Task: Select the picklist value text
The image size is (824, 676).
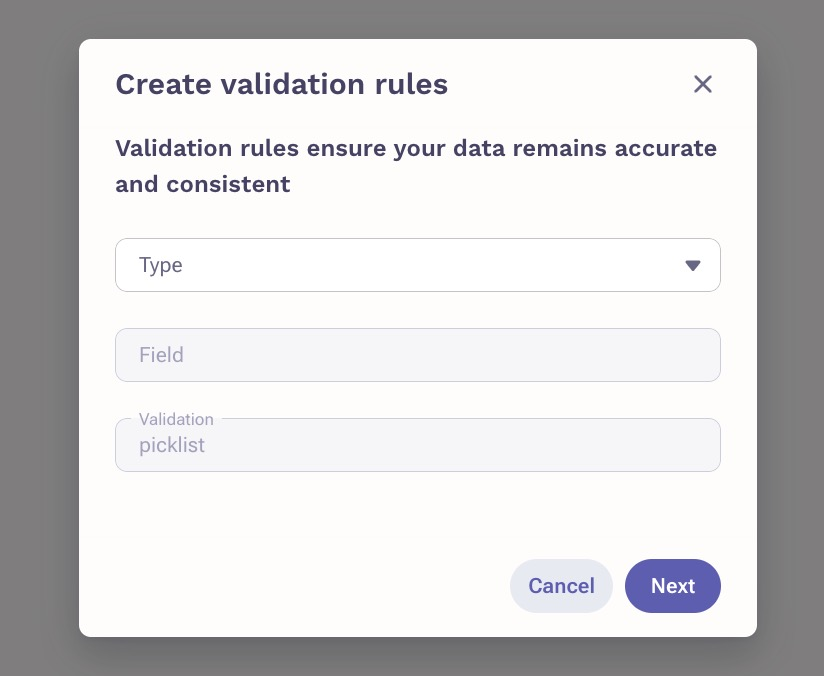Action: tap(172, 445)
